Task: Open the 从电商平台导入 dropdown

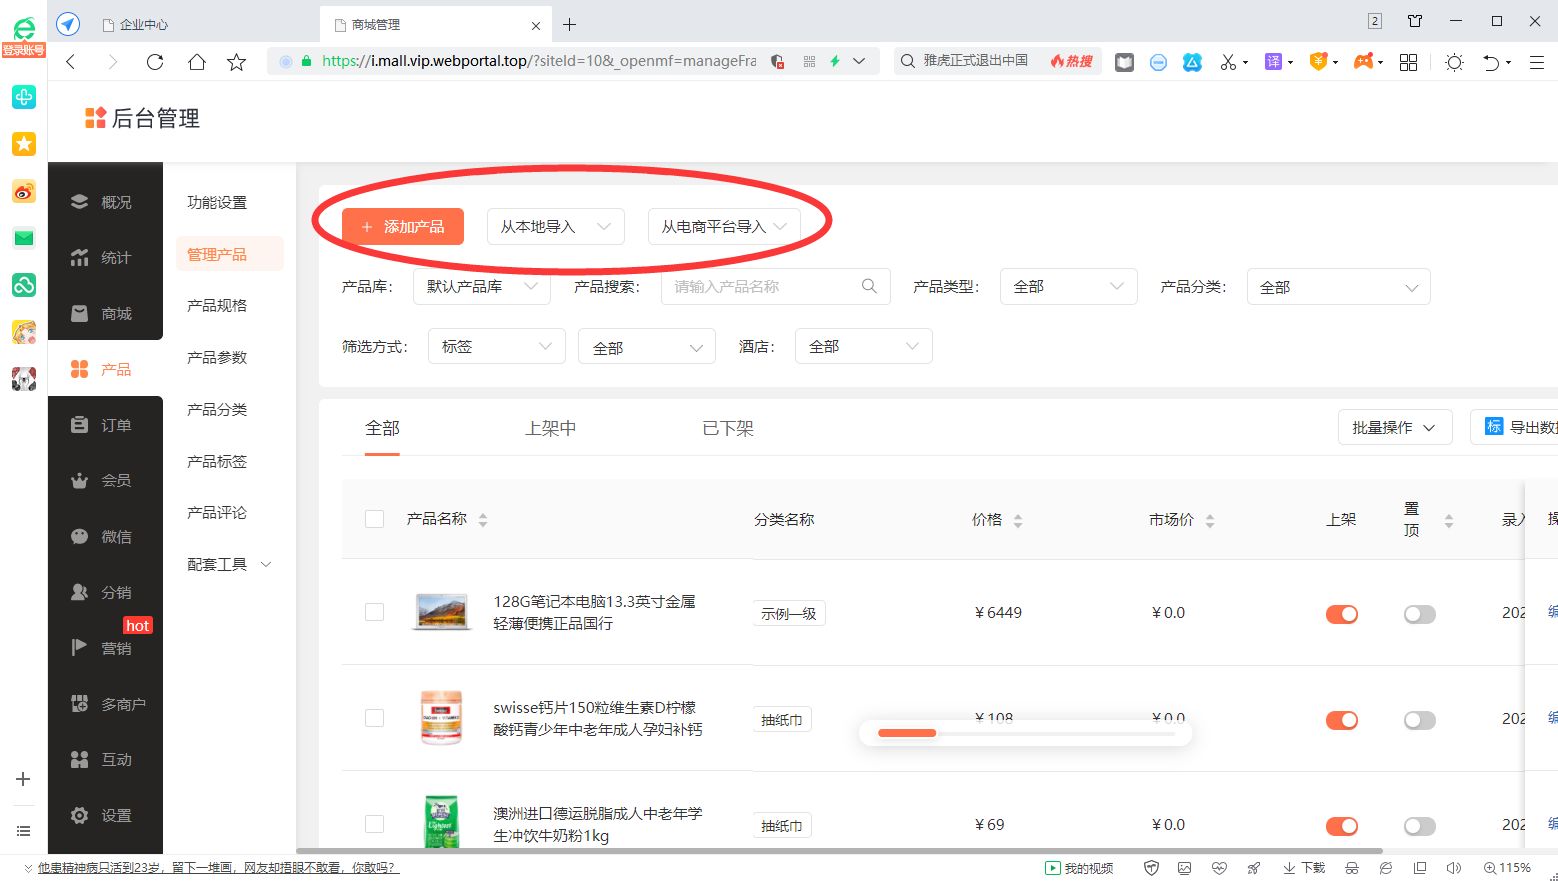Action: pyautogui.click(x=723, y=226)
